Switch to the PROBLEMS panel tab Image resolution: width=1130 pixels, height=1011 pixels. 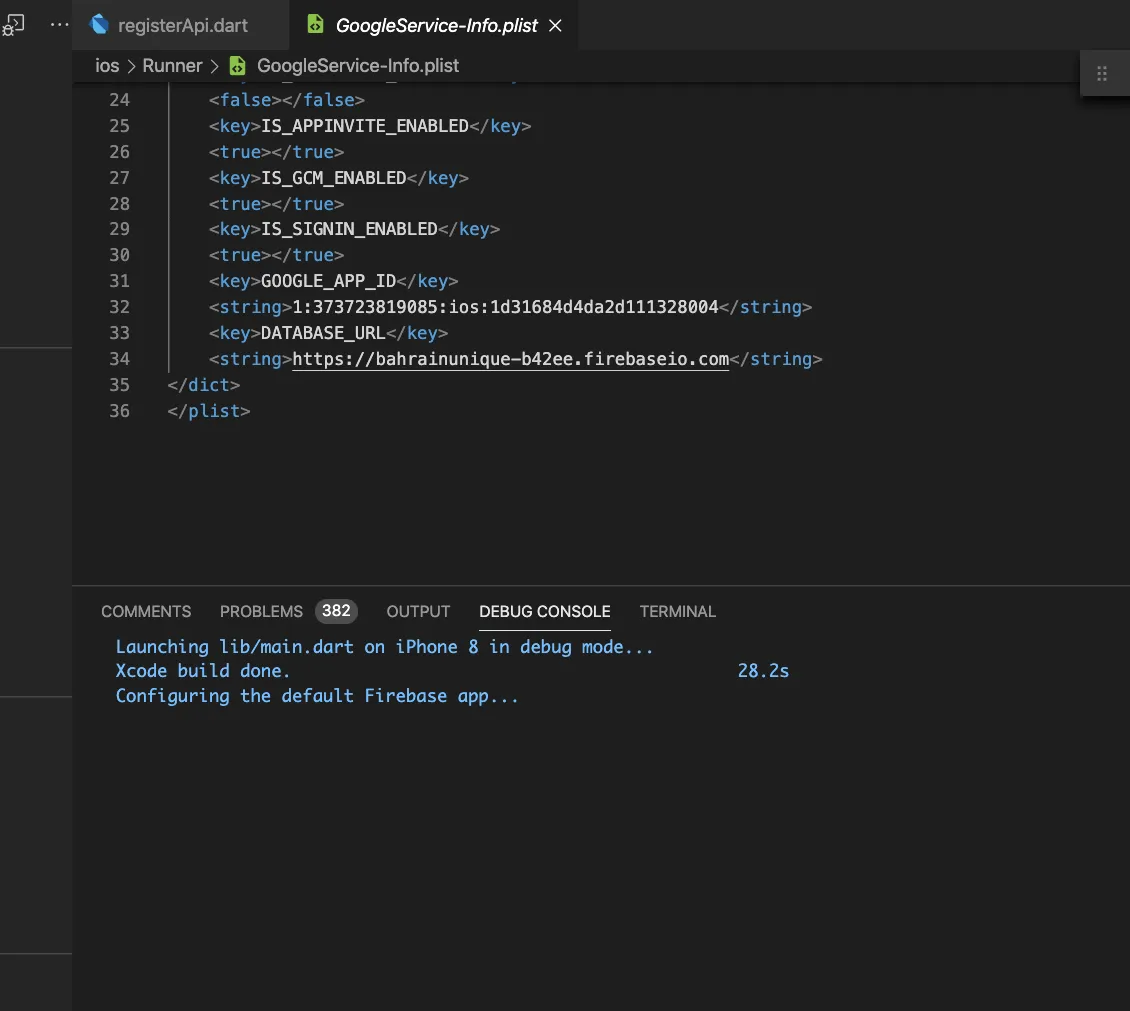[261, 611]
